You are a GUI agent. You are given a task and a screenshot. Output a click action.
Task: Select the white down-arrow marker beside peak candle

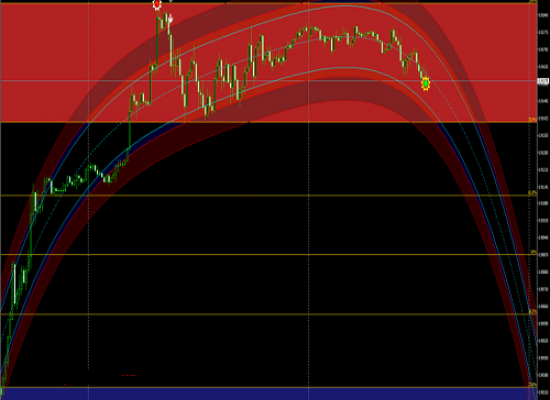pyautogui.click(x=170, y=19)
